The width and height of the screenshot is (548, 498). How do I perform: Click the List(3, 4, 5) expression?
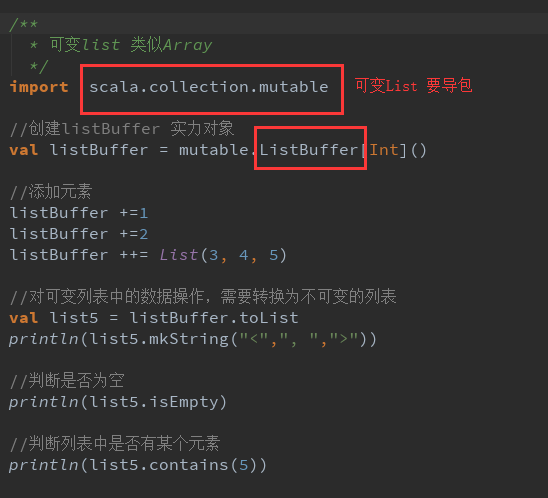(x=223, y=255)
